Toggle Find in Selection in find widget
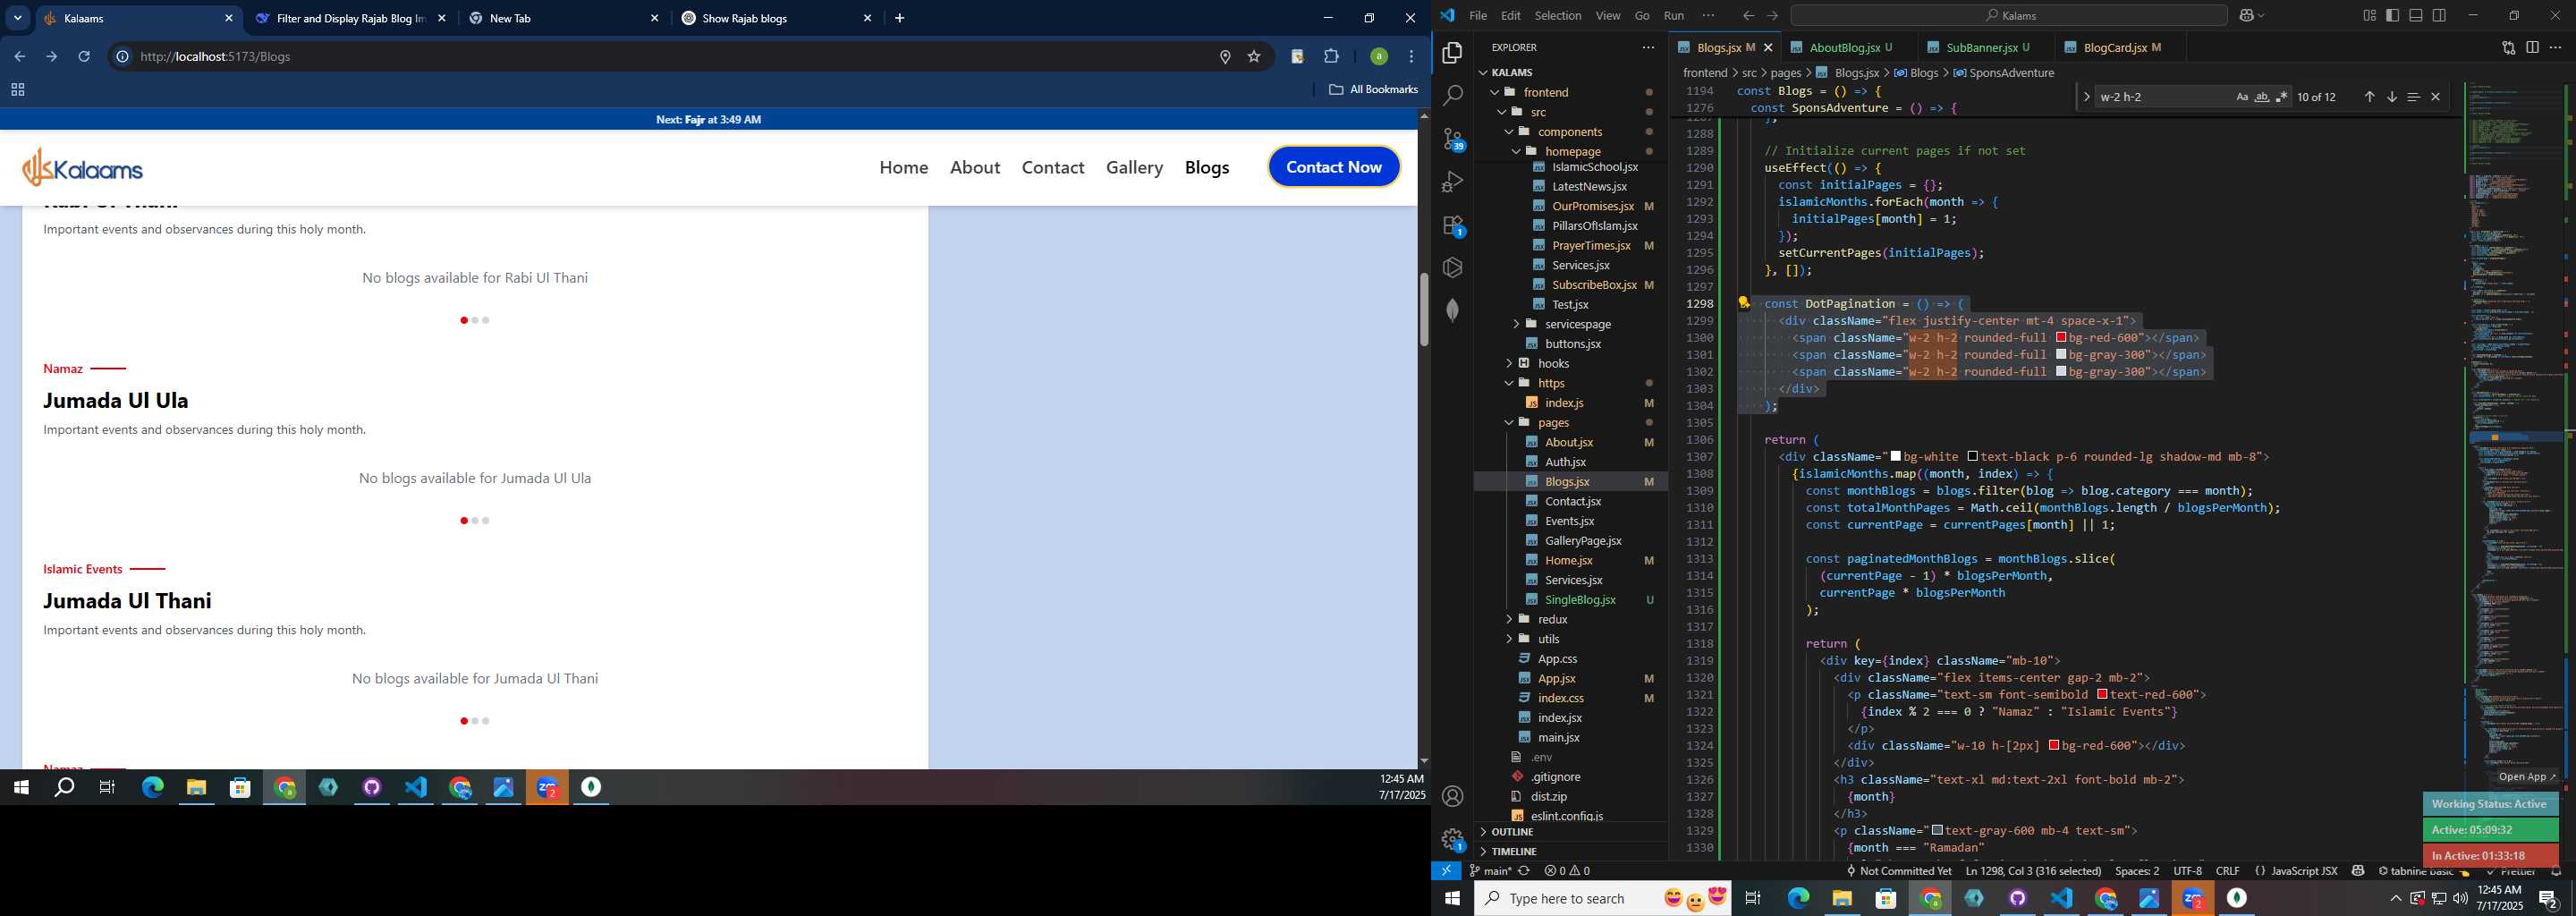2576x916 pixels. pyautogui.click(x=2413, y=97)
